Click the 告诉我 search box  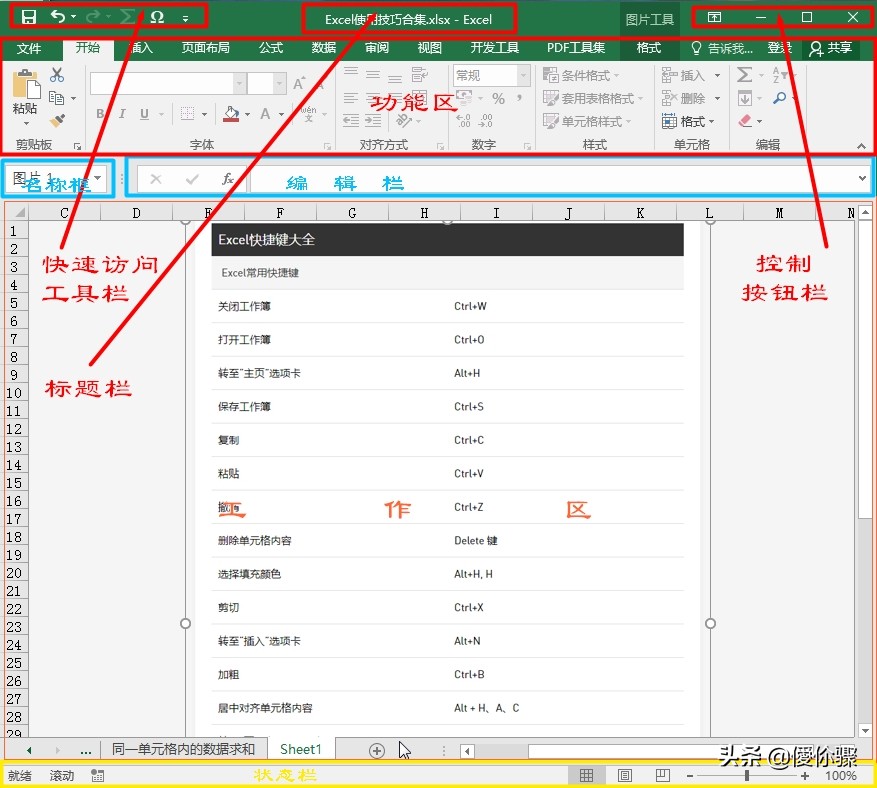coord(723,49)
